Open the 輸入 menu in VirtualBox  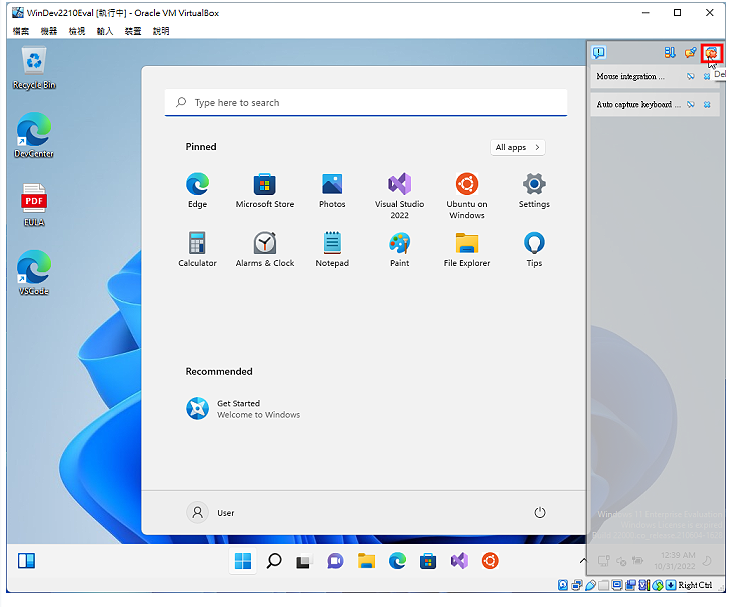[105, 31]
